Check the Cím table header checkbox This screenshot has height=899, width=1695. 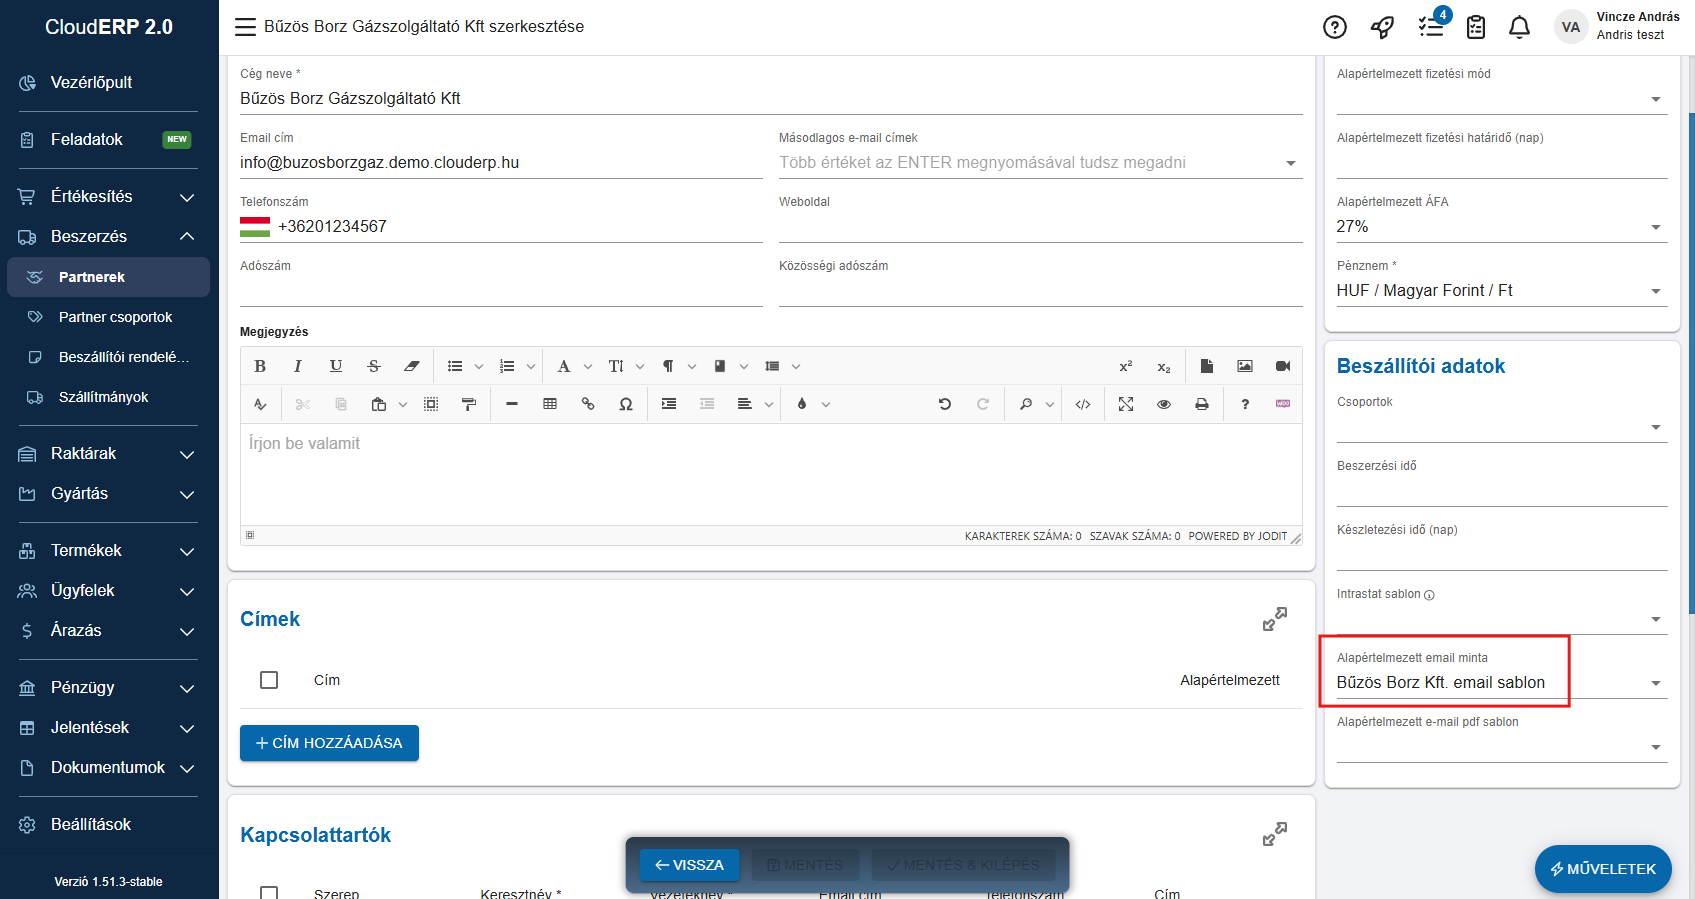tap(269, 680)
